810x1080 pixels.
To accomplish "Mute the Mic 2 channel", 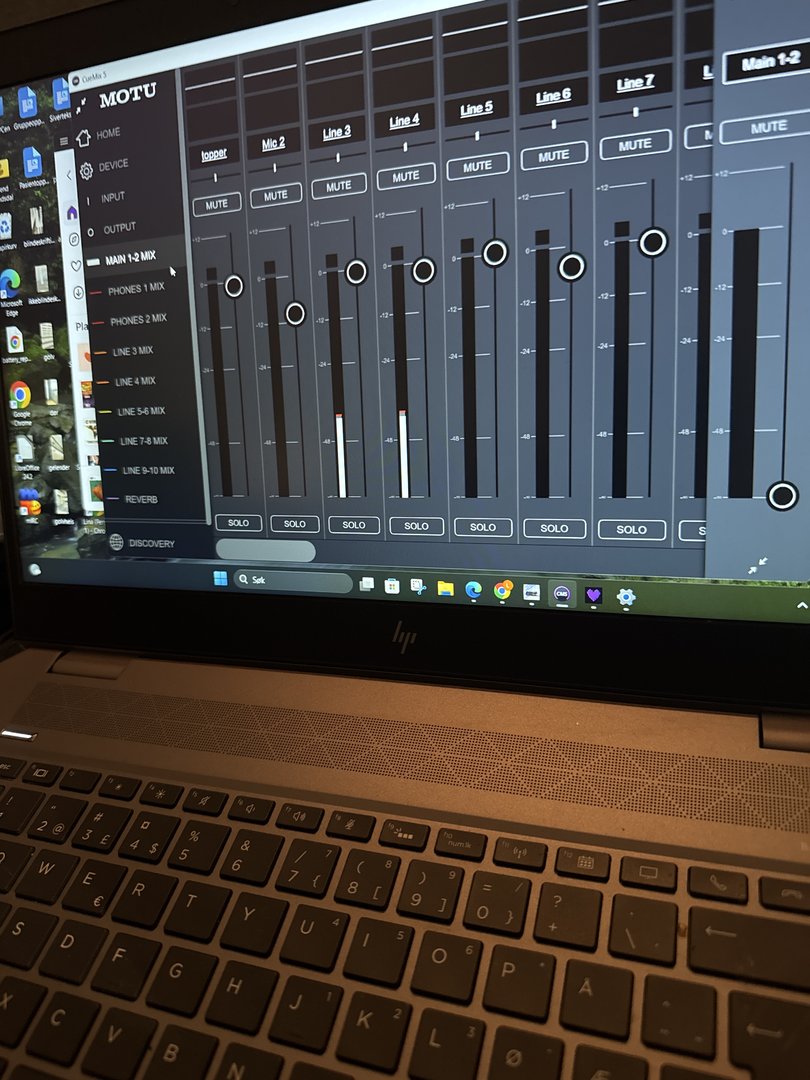I will click(x=276, y=196).
